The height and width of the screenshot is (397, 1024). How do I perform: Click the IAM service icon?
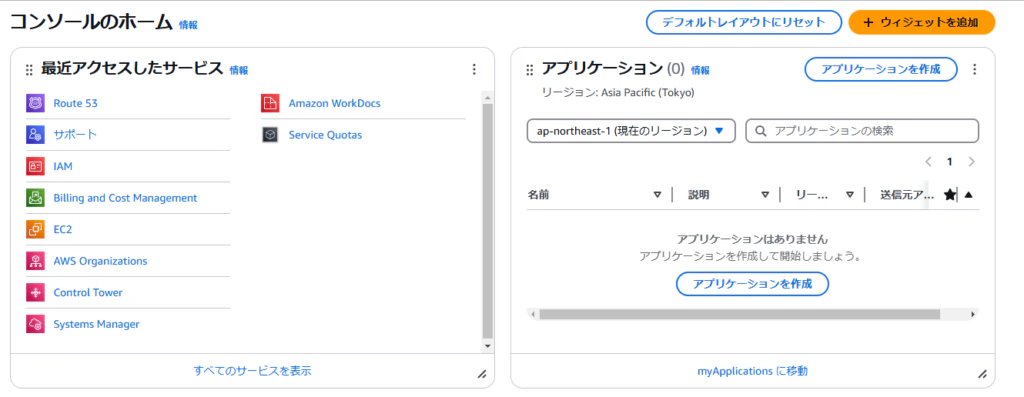pos(35,167)
